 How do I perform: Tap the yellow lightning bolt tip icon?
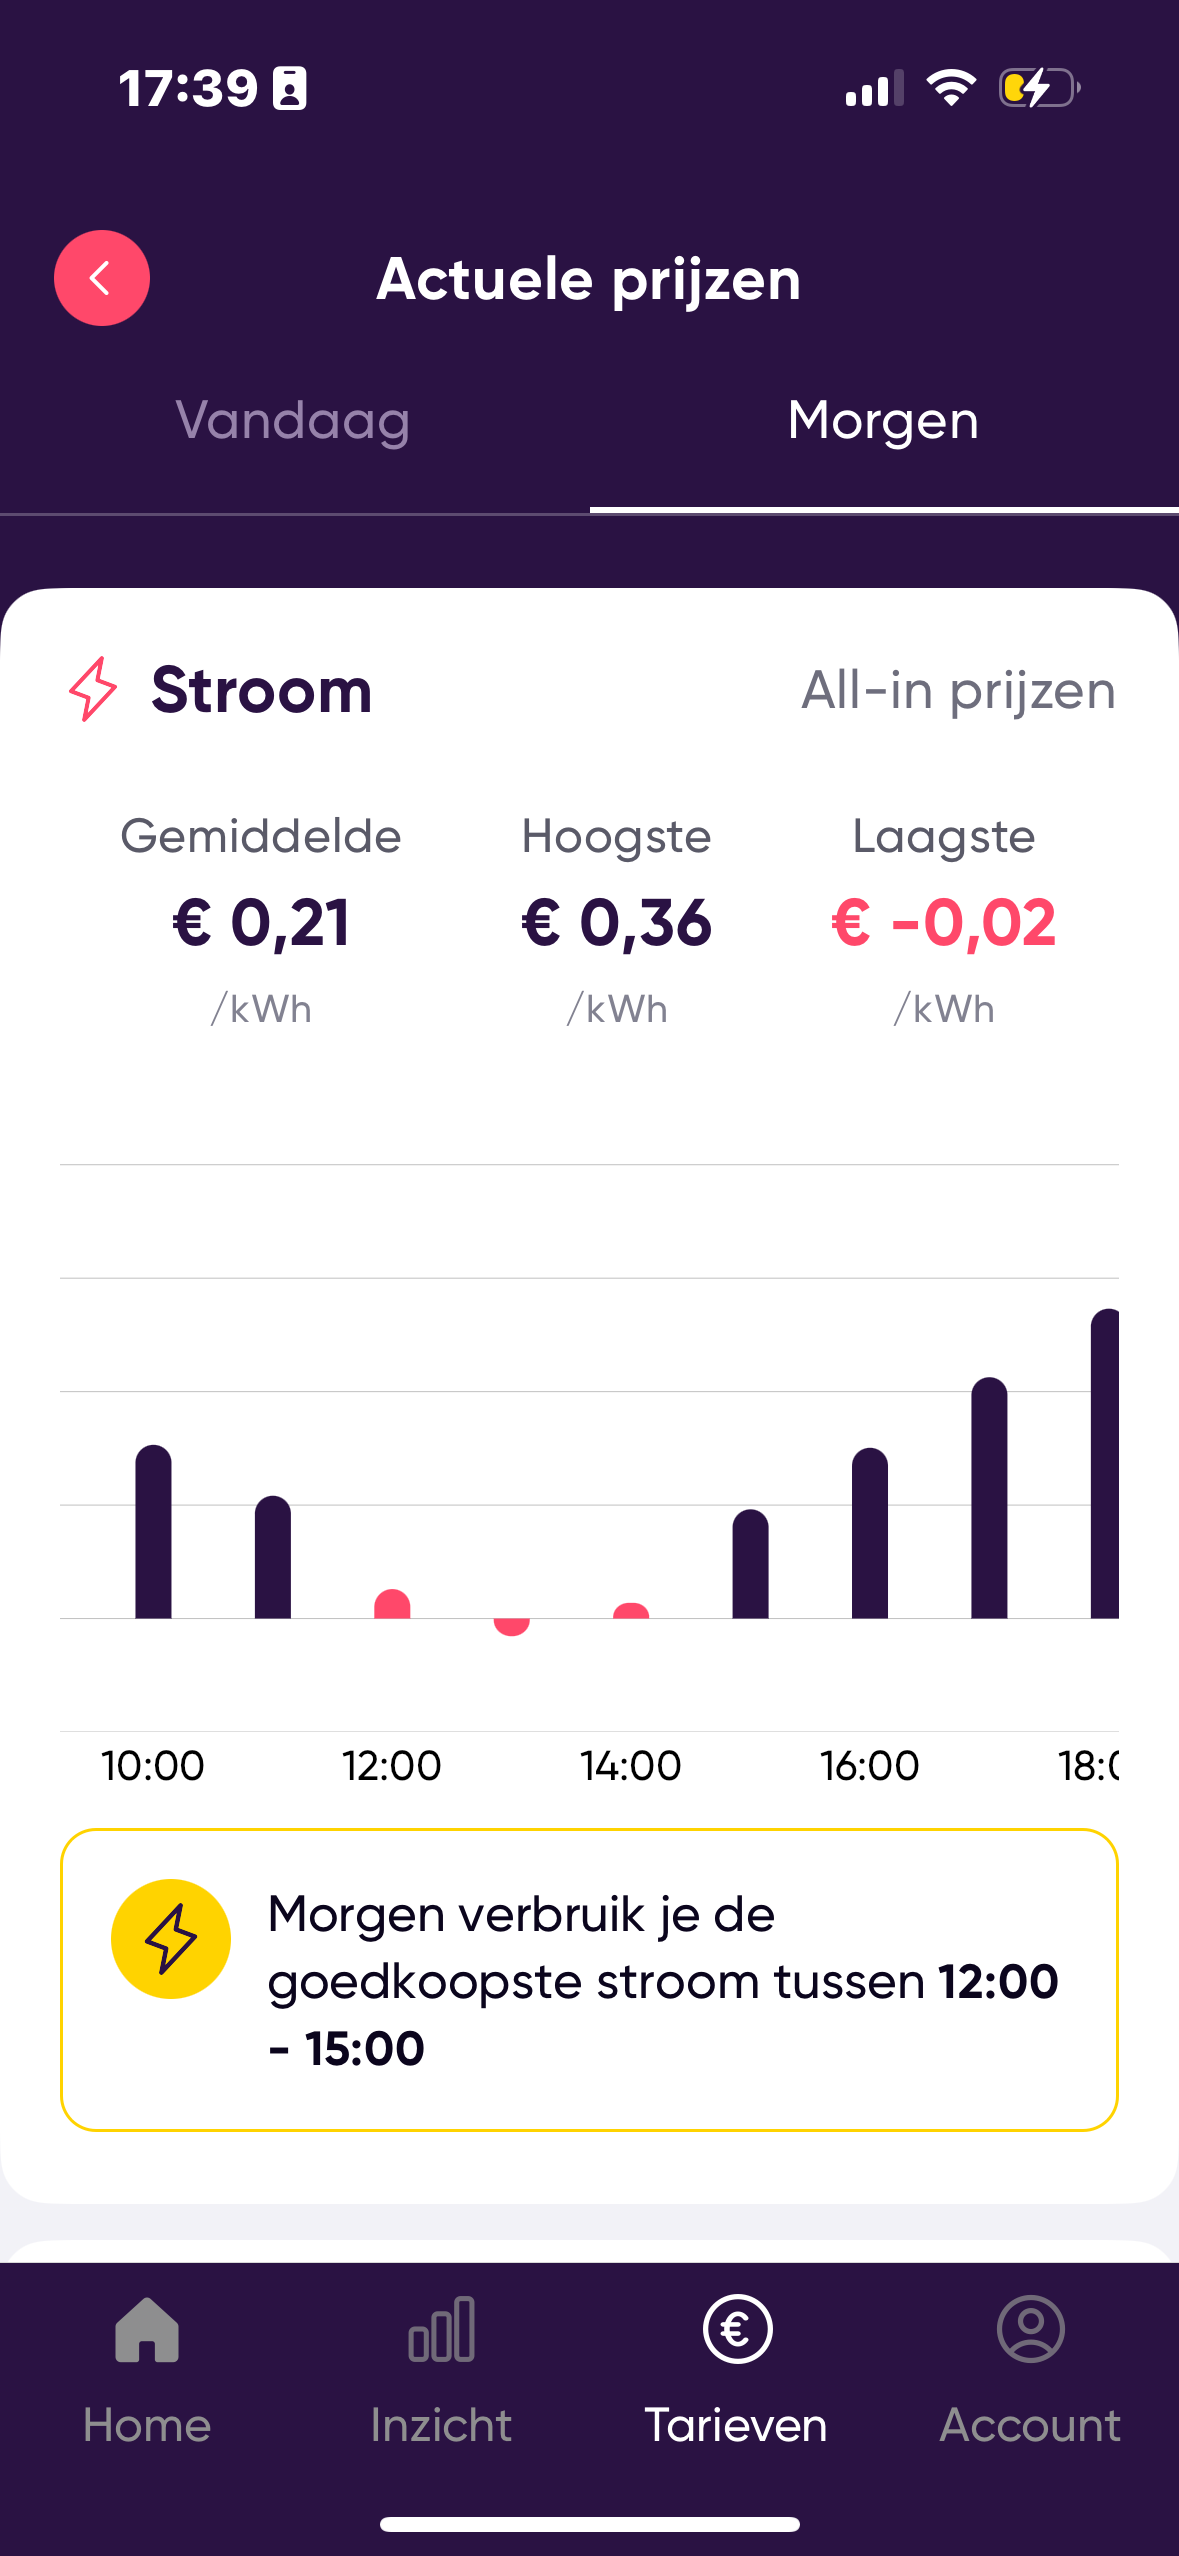tap(171, 1939)
